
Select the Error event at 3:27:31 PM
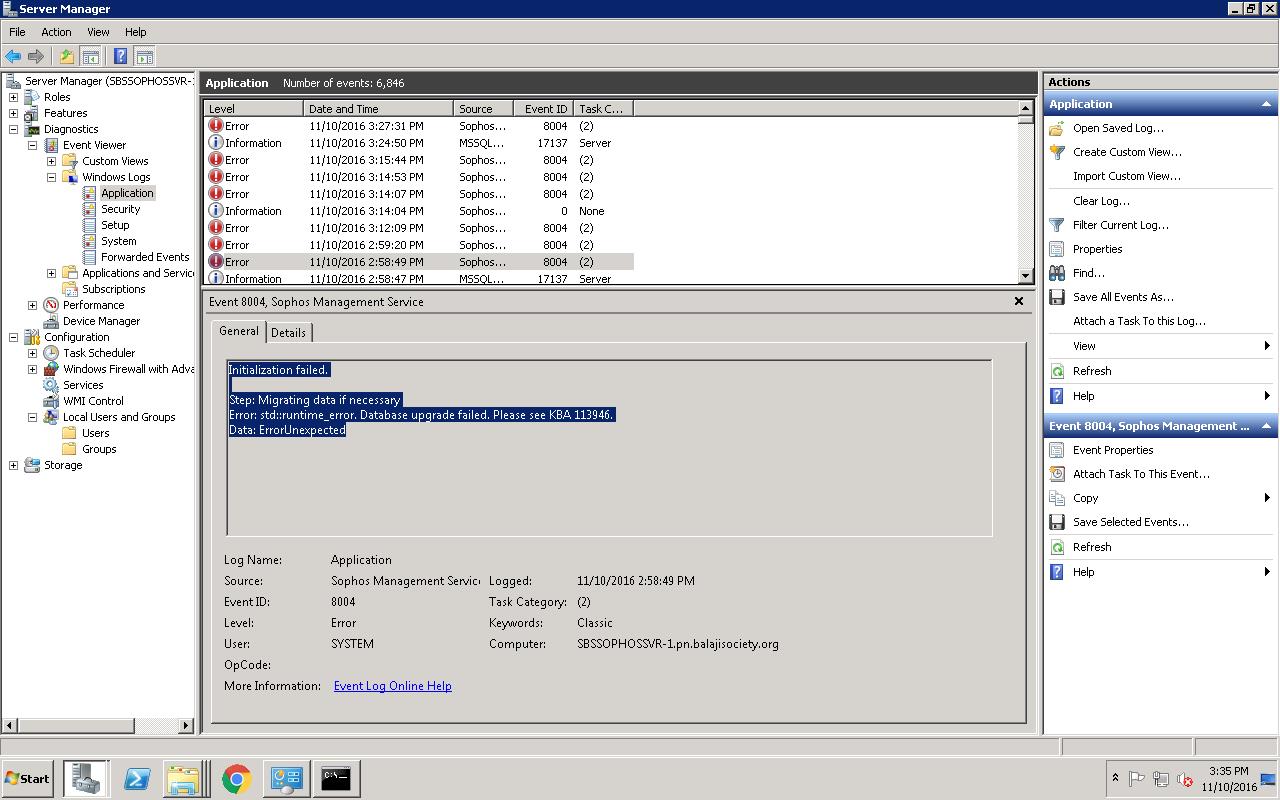point(418,126)
